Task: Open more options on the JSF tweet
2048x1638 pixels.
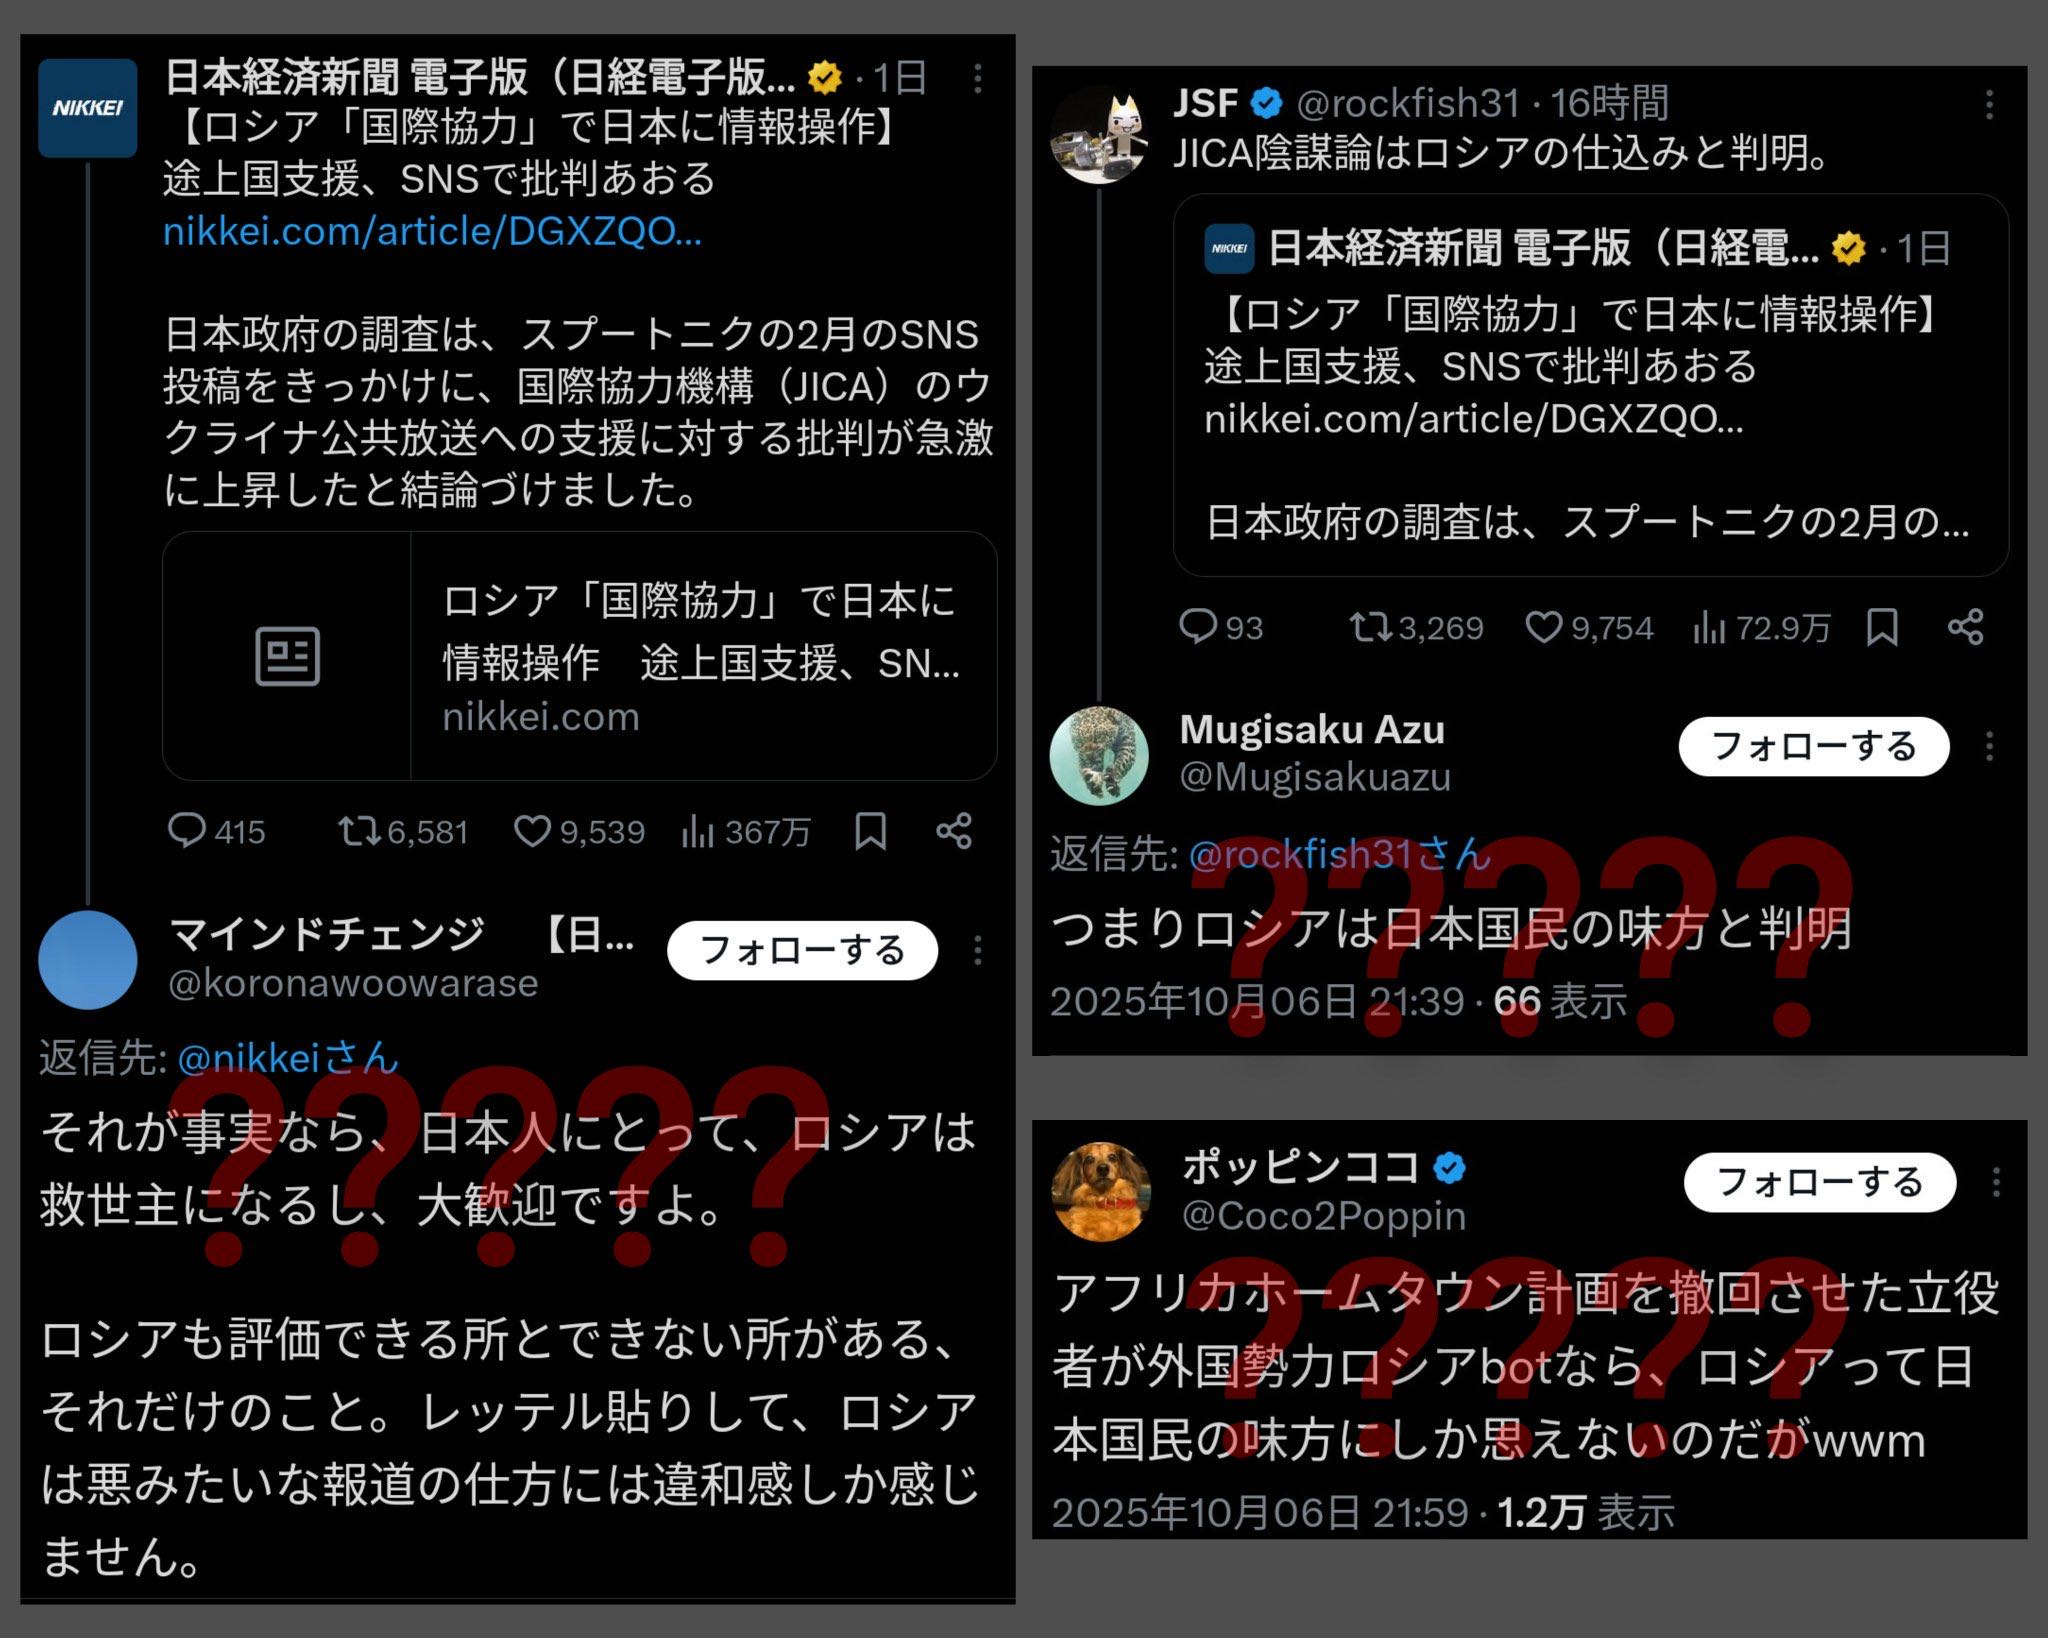Action: click(1989, 104)
